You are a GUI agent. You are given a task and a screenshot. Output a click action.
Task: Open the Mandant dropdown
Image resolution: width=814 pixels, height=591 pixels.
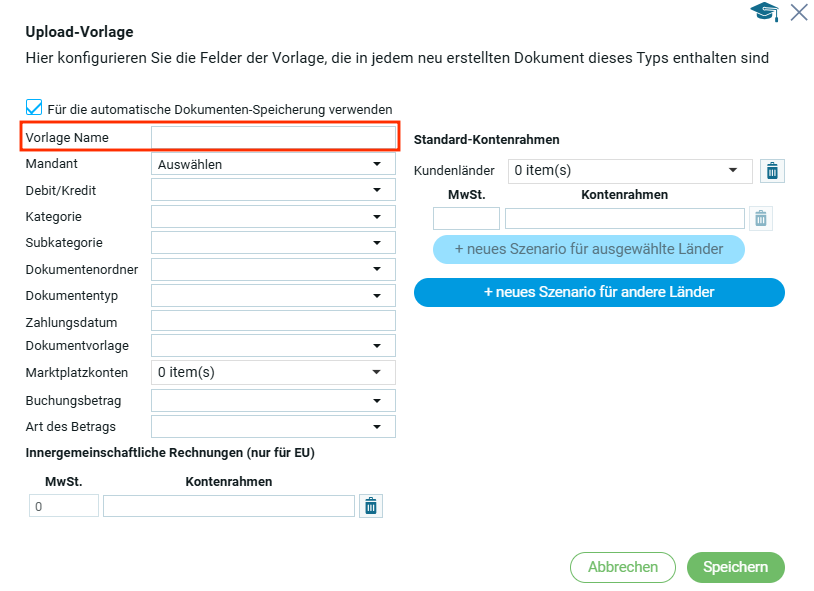[x=273, y=164]
